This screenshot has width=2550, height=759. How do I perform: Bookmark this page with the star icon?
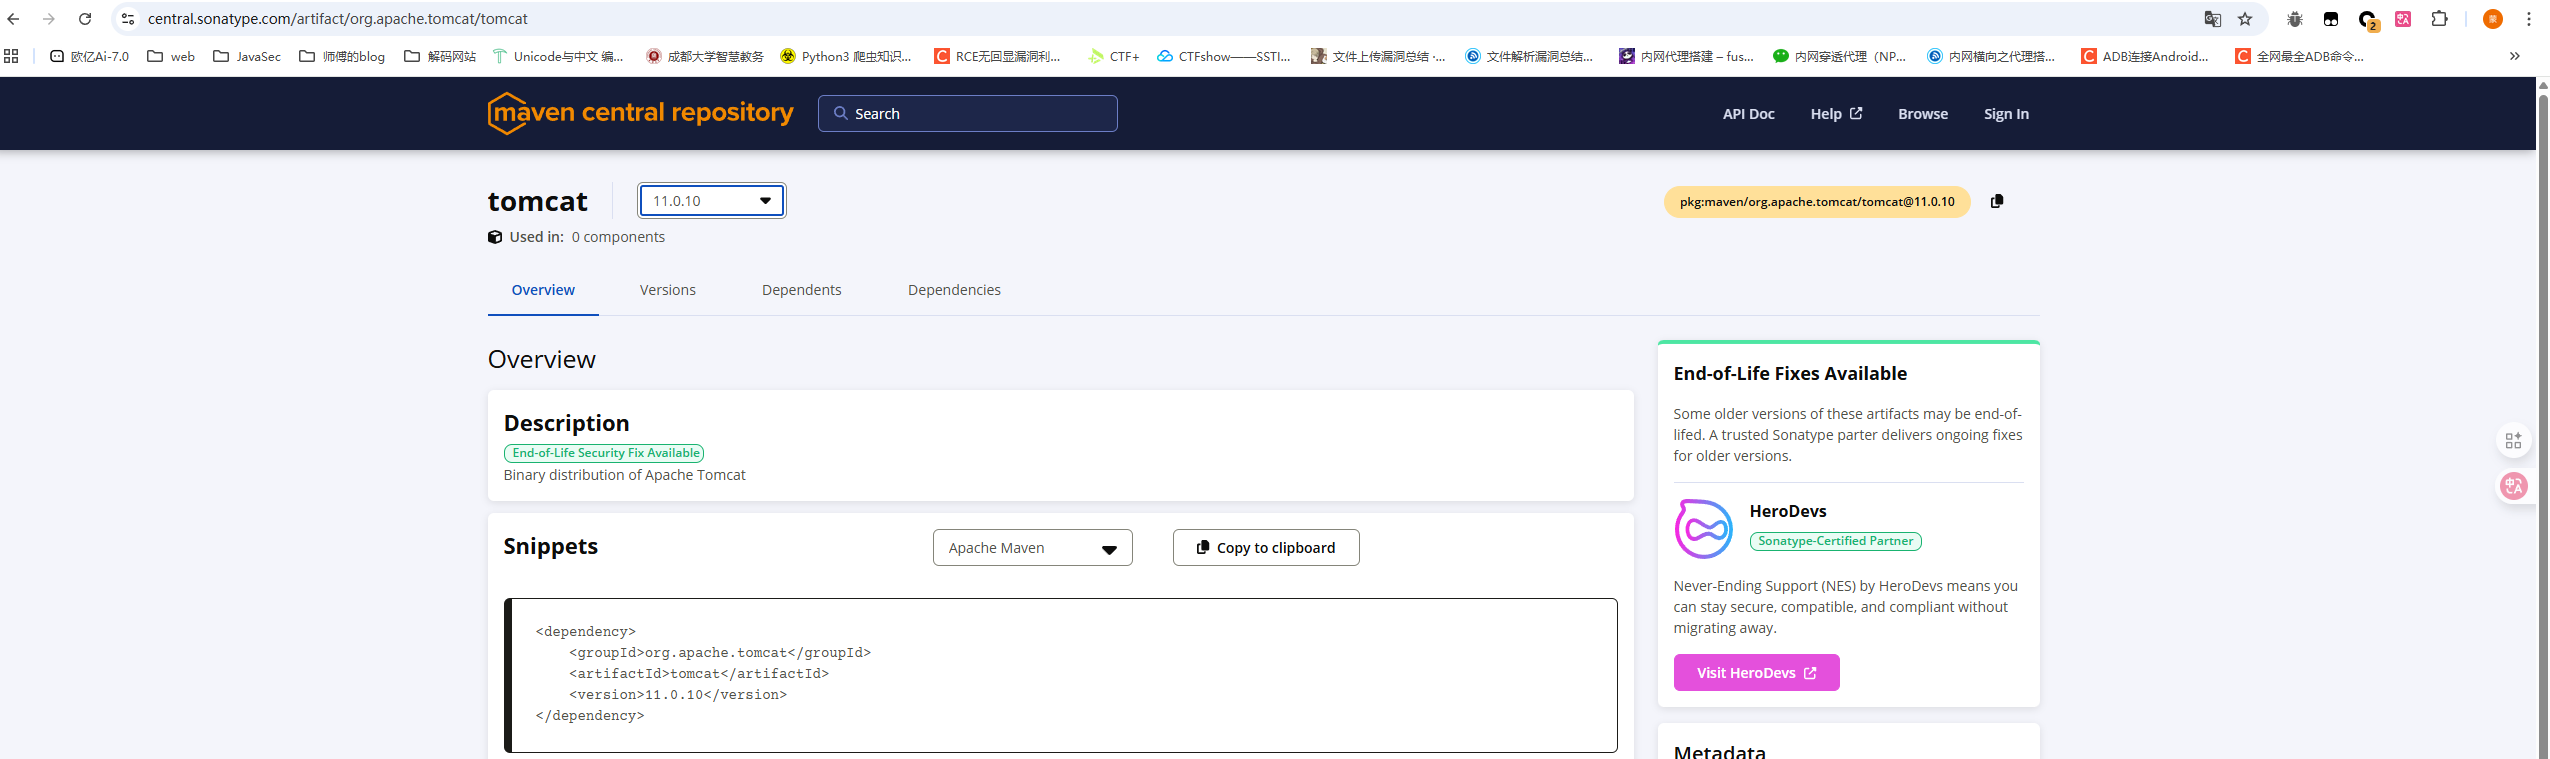point(2245,19)
